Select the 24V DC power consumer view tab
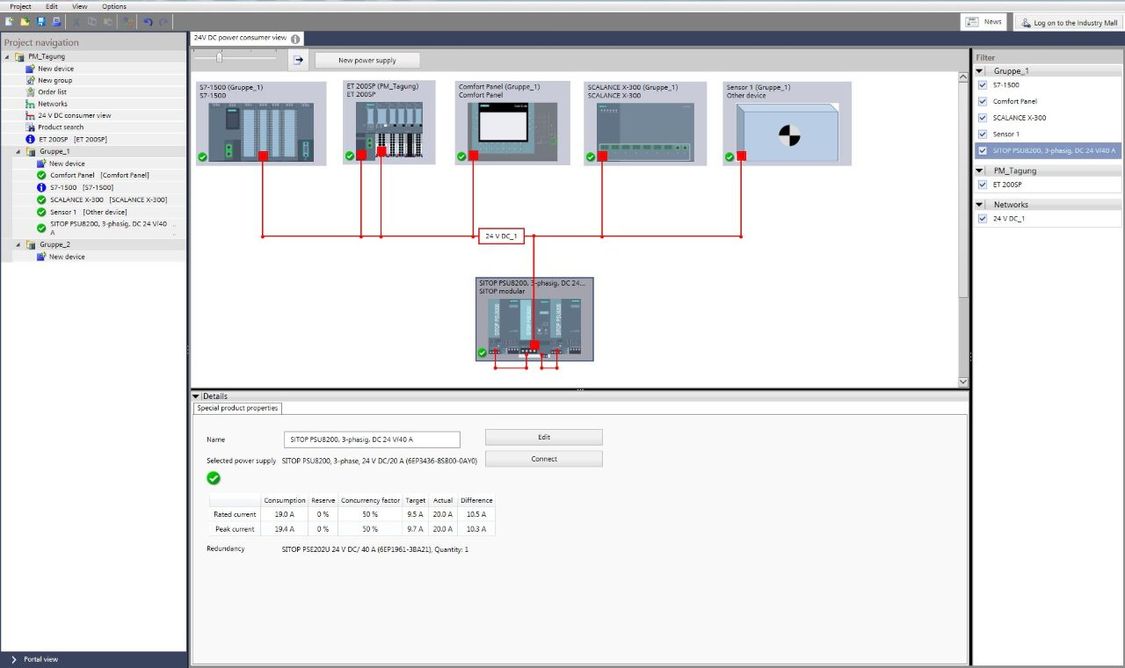 pos(247,38)
